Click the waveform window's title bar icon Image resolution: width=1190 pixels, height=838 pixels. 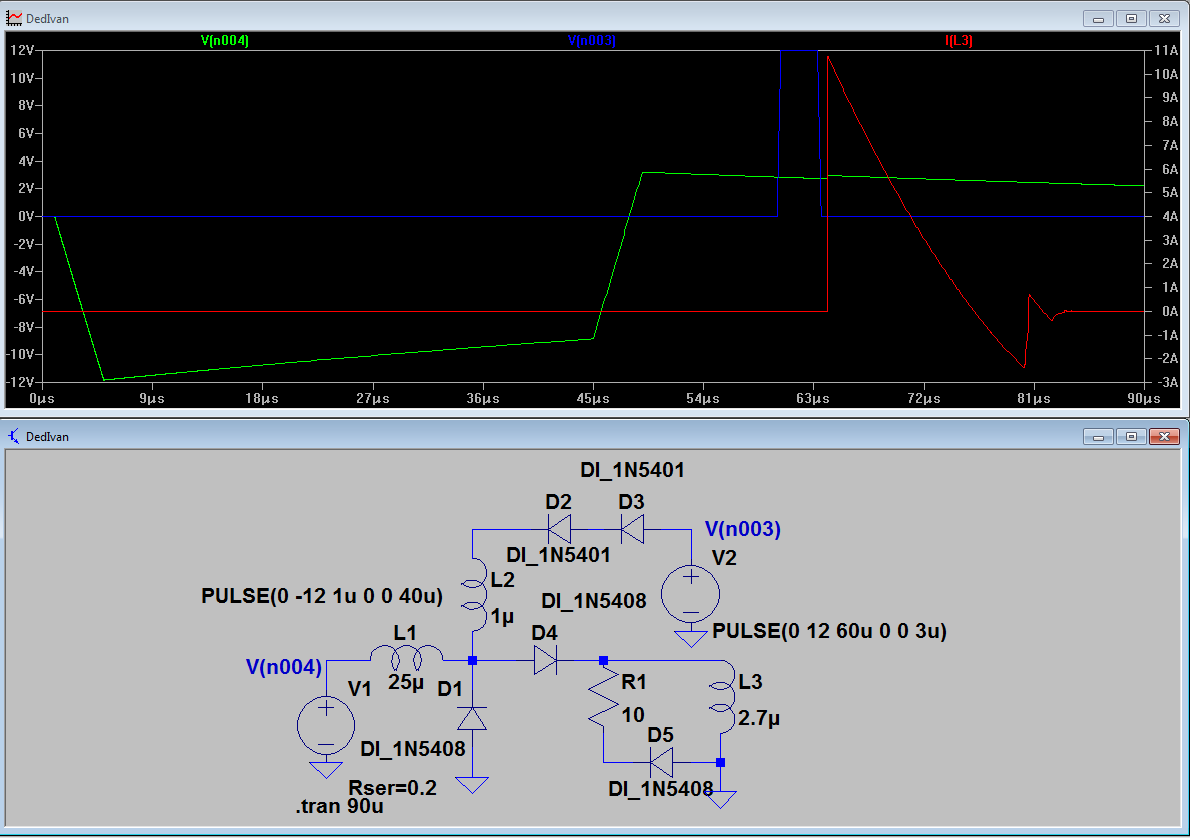pyautogui.click(x=14, y=18)
